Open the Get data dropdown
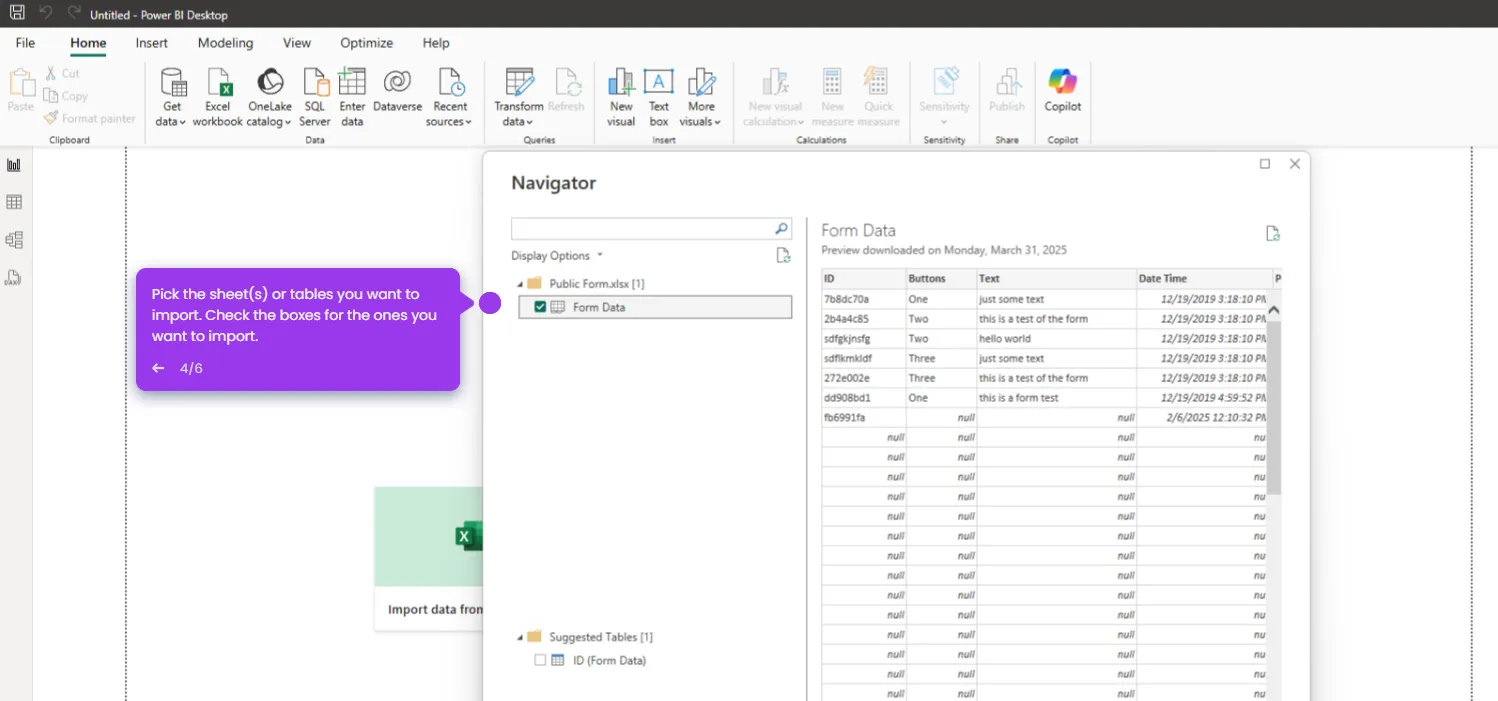1498x701 pixels. pos(172,98)
